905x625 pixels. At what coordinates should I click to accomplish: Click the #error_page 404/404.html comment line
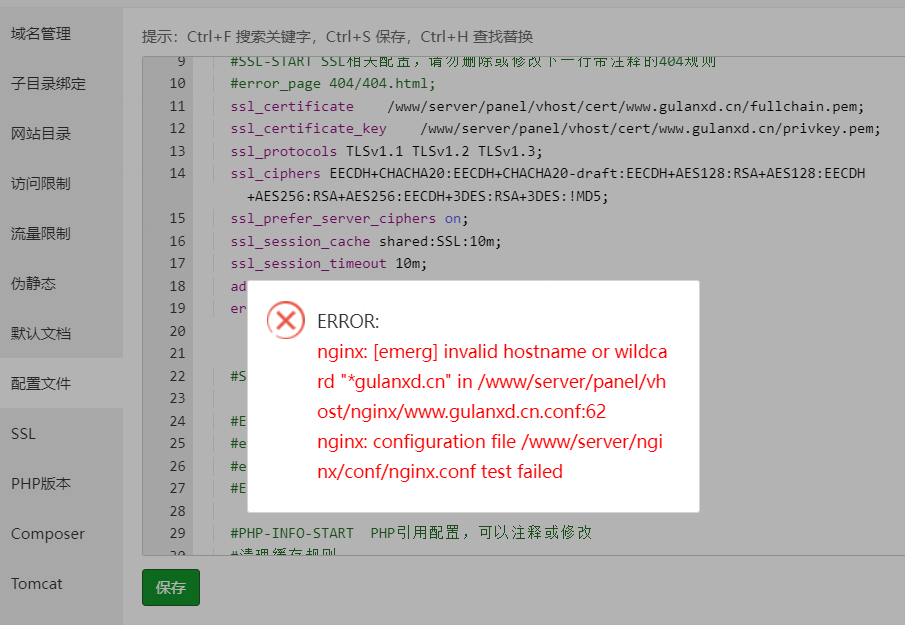pos(333,84)
